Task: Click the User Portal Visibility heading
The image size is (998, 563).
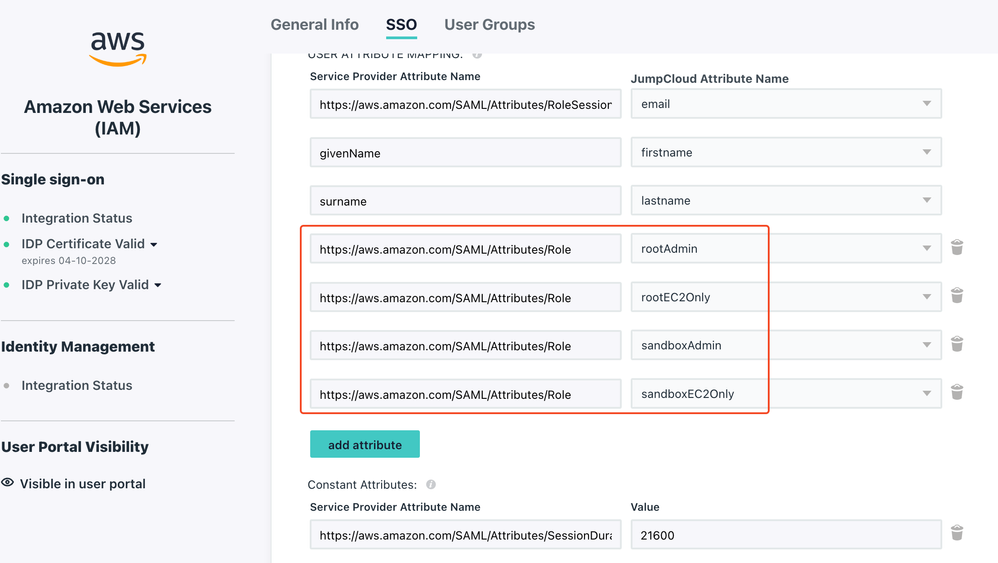Action: coord(74,447)
